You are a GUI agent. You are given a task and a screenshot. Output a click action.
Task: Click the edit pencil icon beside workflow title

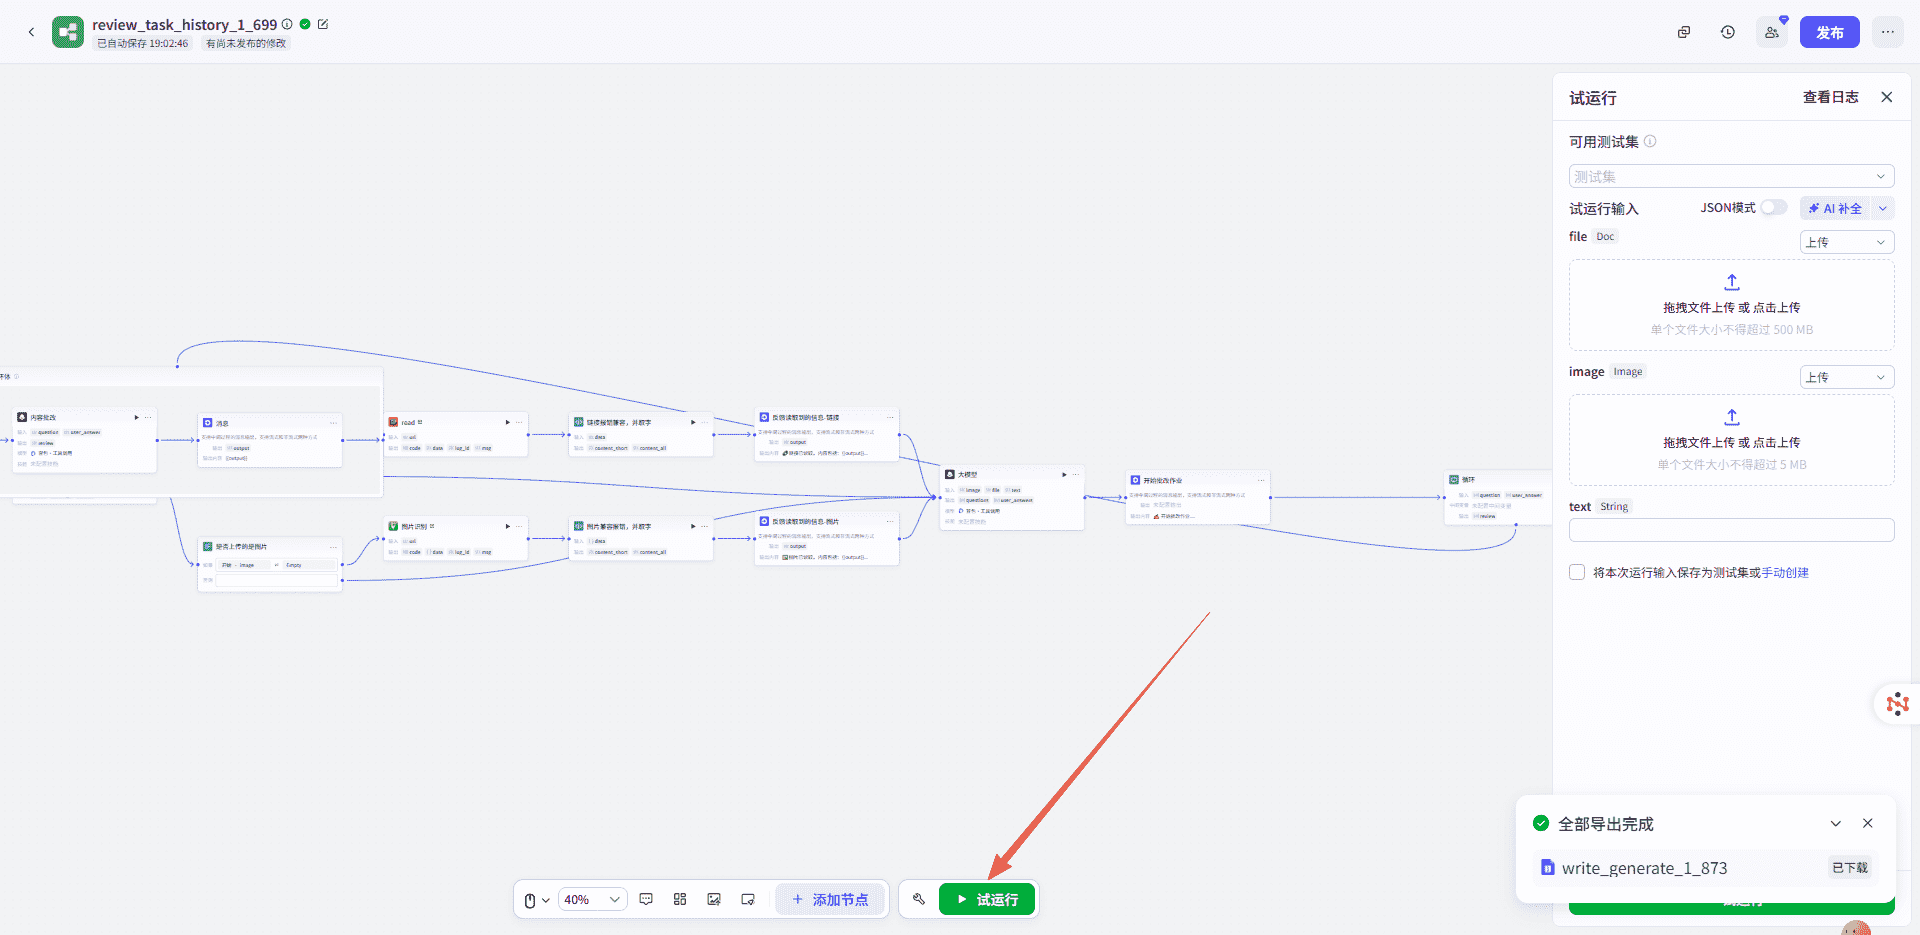coord(323,24)
